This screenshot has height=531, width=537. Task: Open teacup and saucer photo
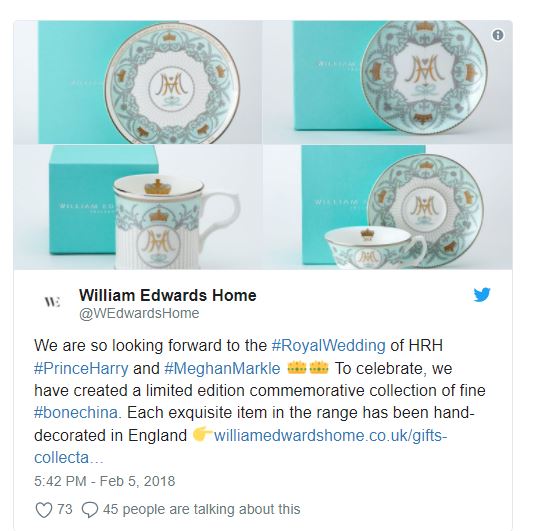point(388,207)
